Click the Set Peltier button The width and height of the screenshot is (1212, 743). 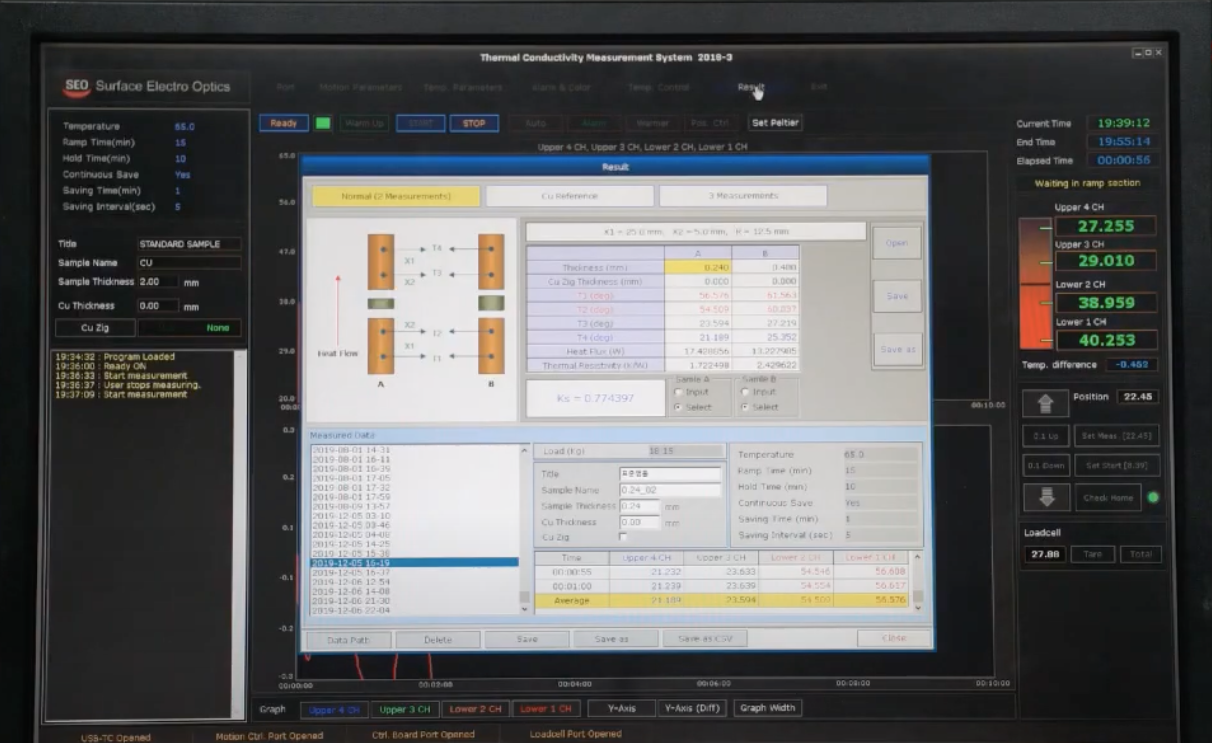(x=776, y=124)
